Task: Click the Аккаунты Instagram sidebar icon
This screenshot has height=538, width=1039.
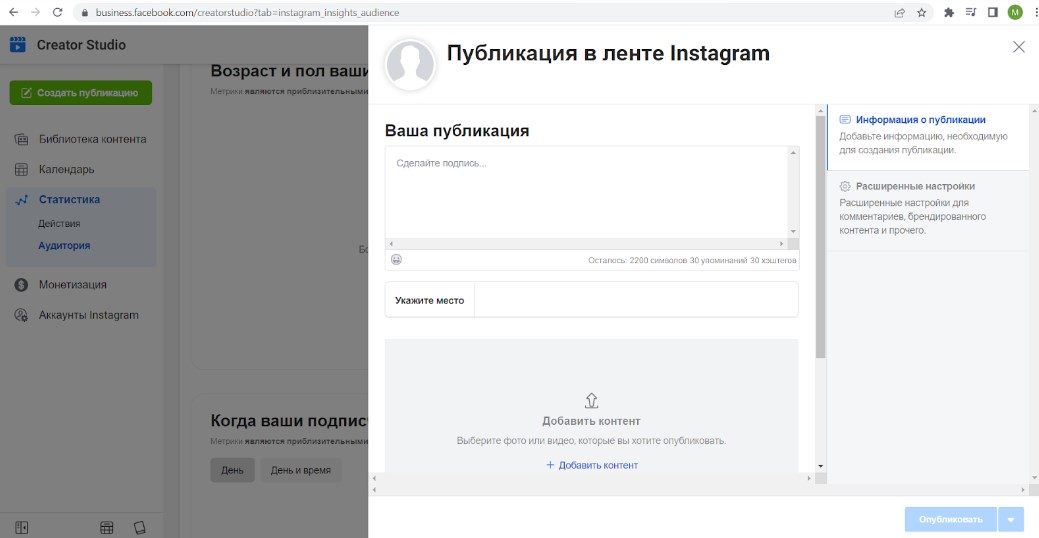Action: click(x=21, y=315)
